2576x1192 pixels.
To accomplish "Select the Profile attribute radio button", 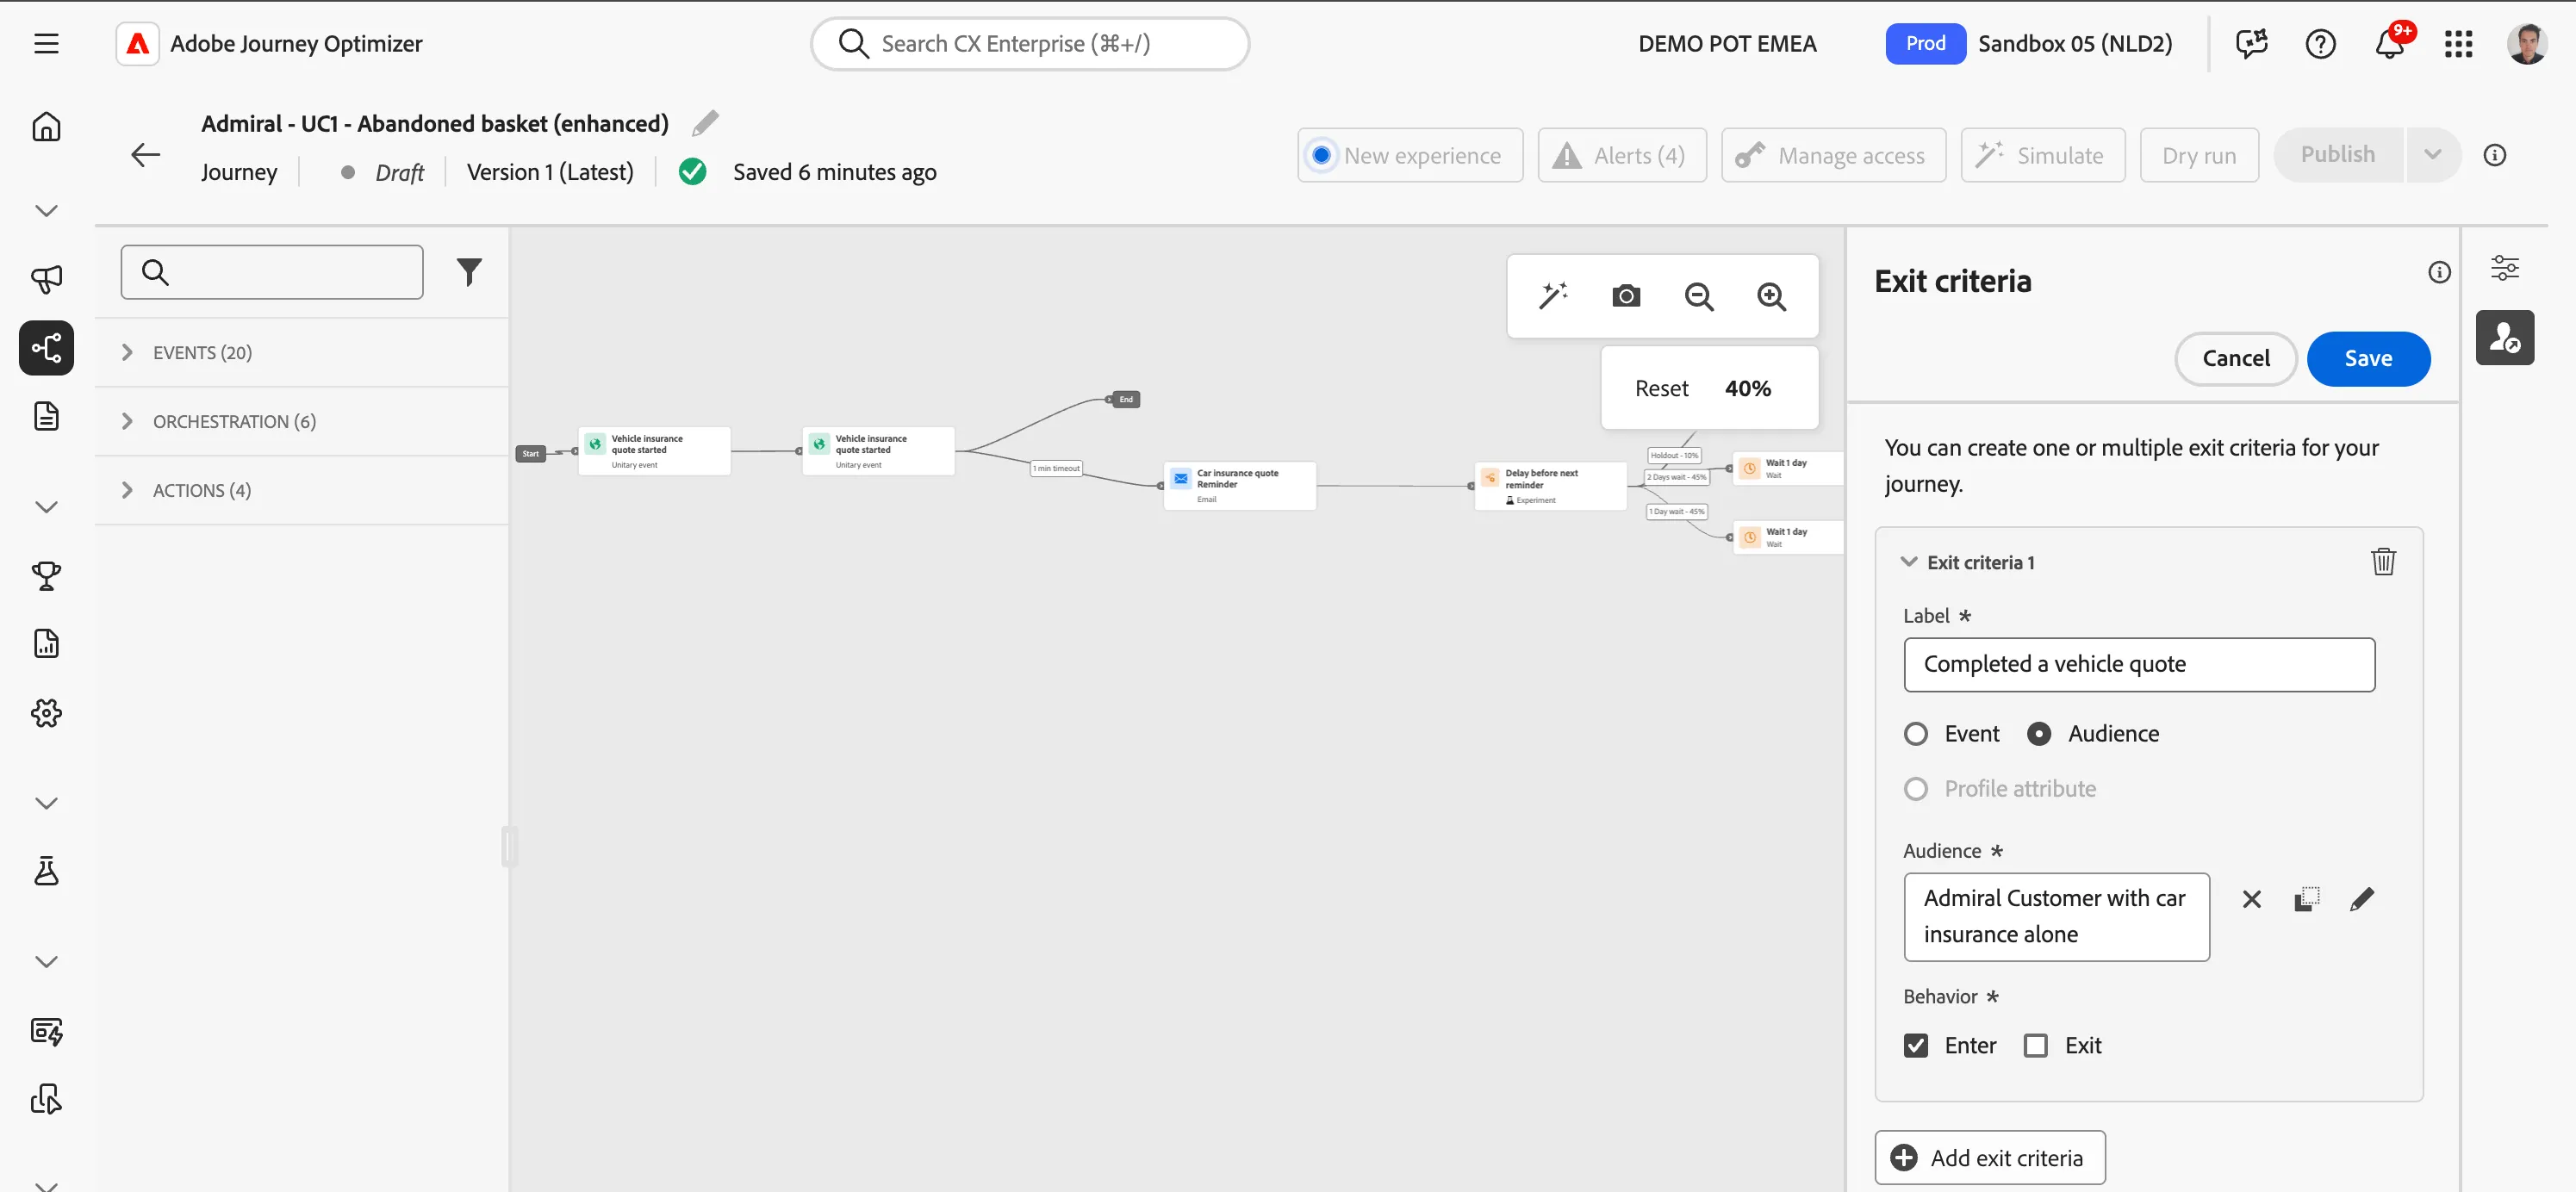I will click(x=1915, y=789).
